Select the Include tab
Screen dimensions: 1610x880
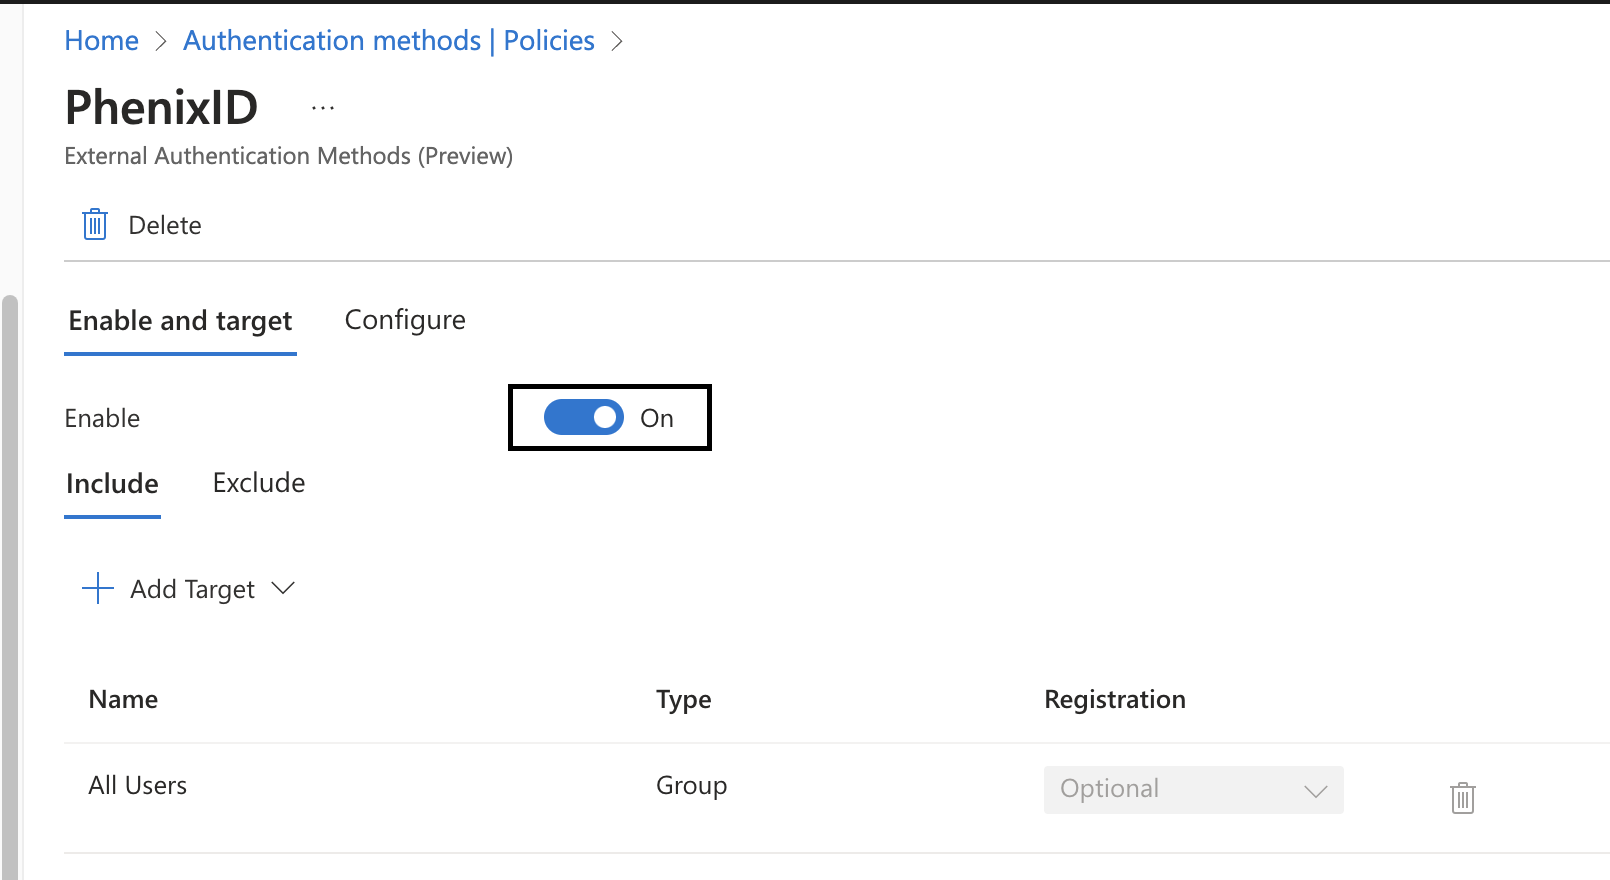coord(112,484)
